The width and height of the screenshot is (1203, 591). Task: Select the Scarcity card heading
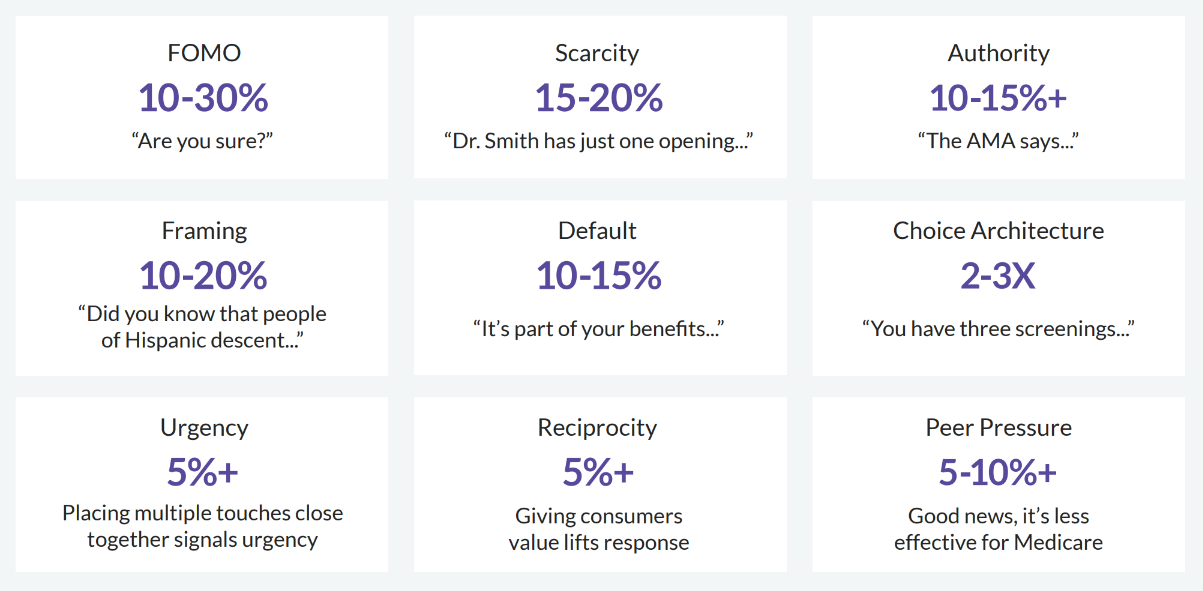pos(597,53)
